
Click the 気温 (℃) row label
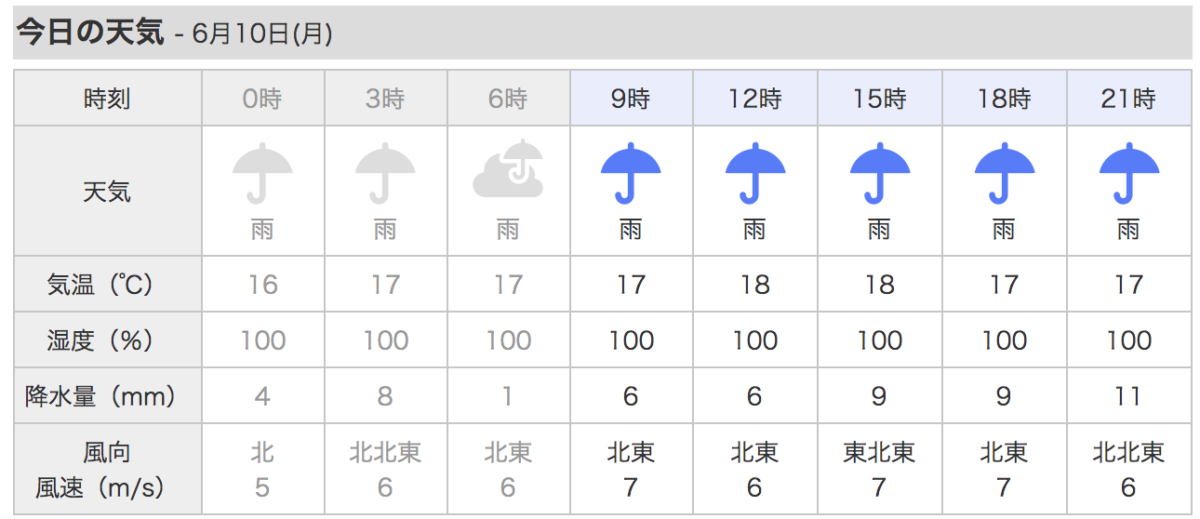(x=108, y=284)
